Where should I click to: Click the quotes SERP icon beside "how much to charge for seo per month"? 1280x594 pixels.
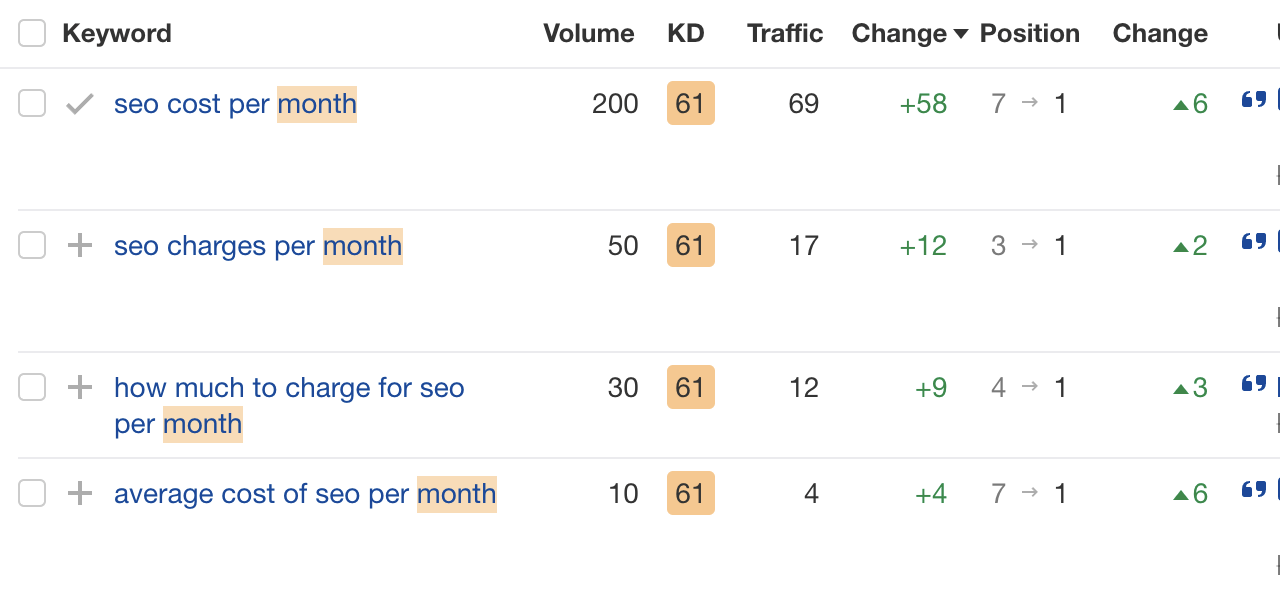[x=1255, y=382]
